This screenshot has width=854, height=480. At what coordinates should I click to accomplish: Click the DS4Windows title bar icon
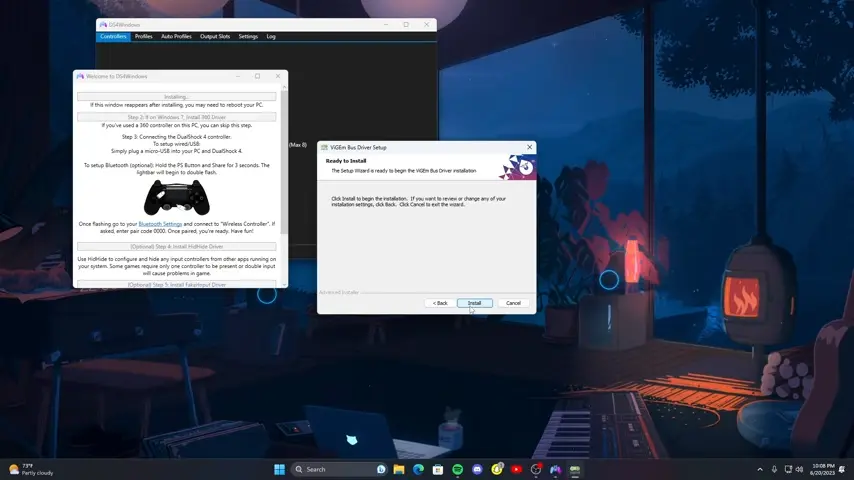[103, 25]
